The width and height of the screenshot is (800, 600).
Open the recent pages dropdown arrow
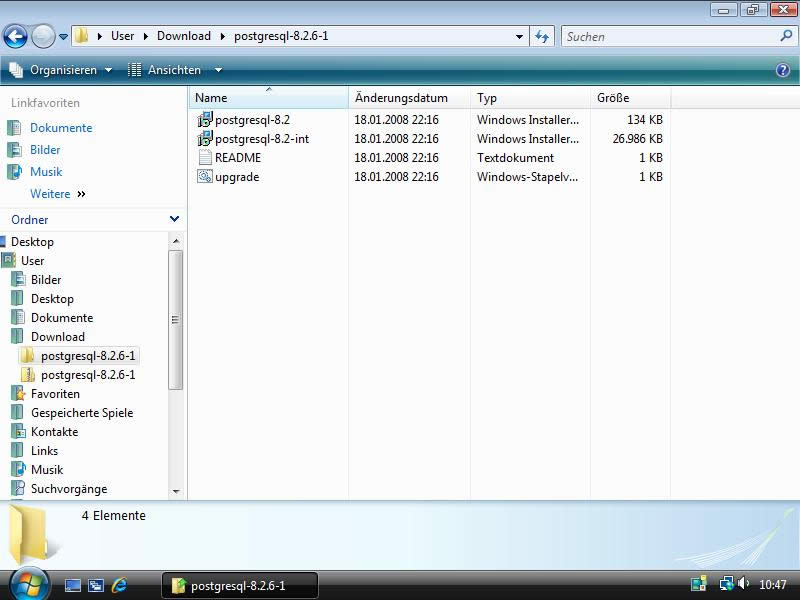(x=63, y=37)
